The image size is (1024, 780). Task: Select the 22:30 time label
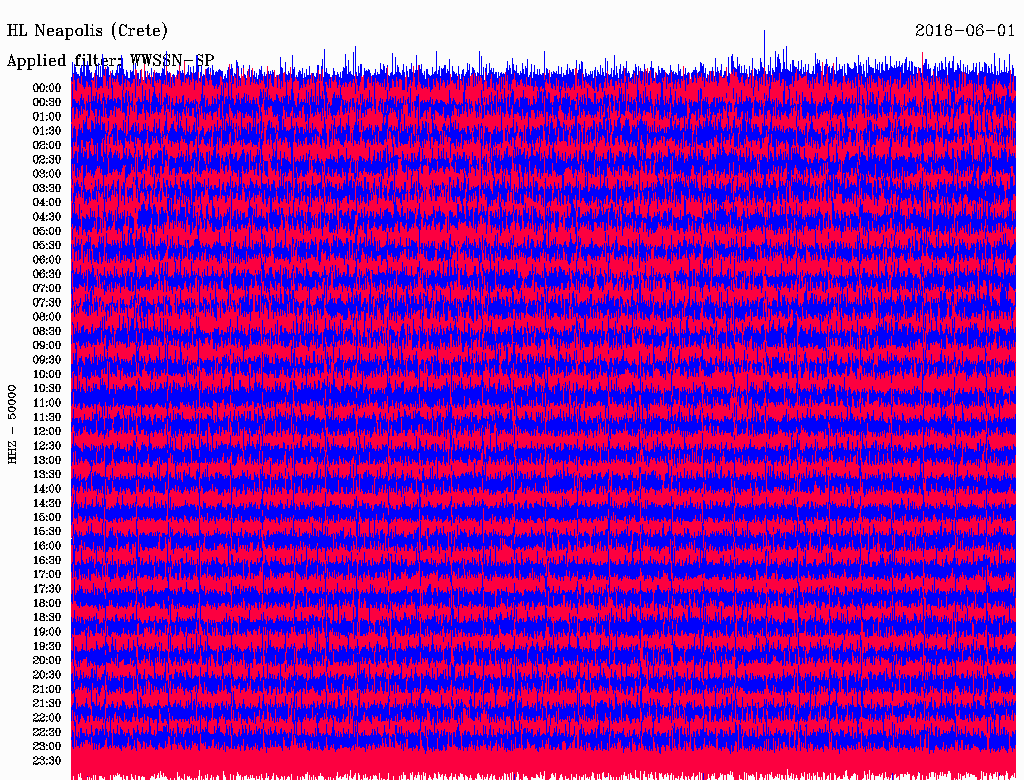click(x=47, y=732)
